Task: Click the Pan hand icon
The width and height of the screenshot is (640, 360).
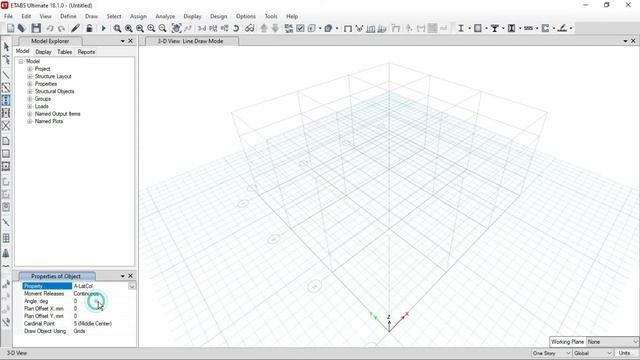Action: [x=176, y=28]
